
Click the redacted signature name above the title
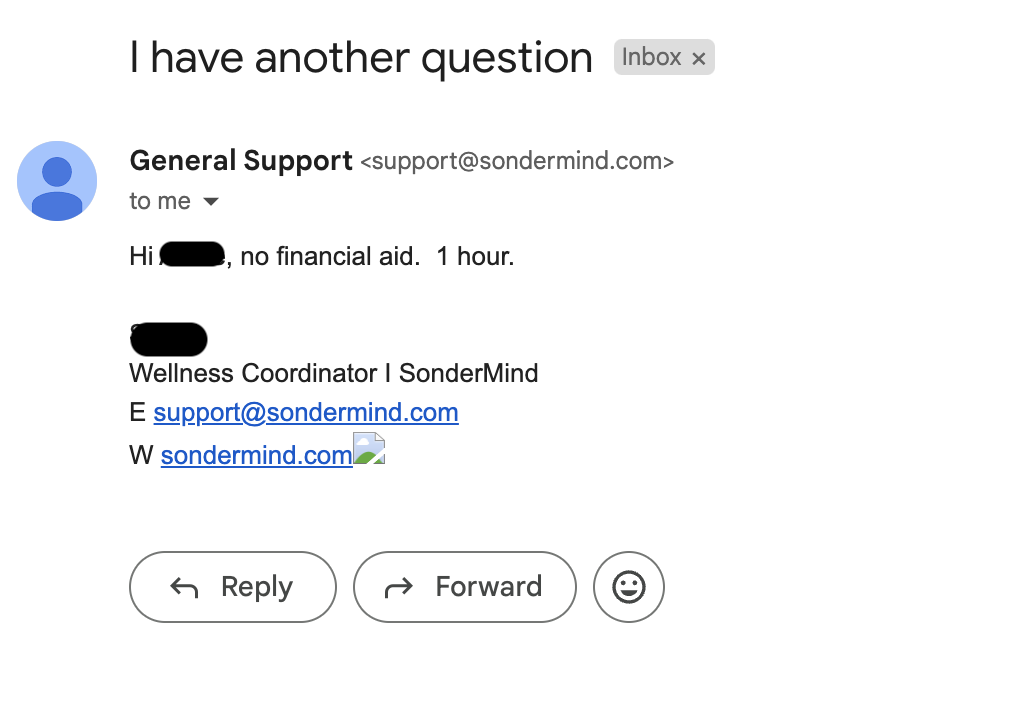(169, 340)
